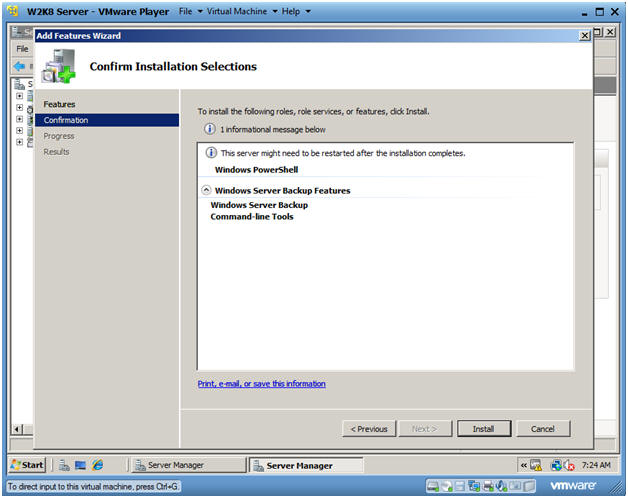Click the last greyed device icon before the vmware logo
Viewport: 628px width, 498px height.
(x=529, y=486)
